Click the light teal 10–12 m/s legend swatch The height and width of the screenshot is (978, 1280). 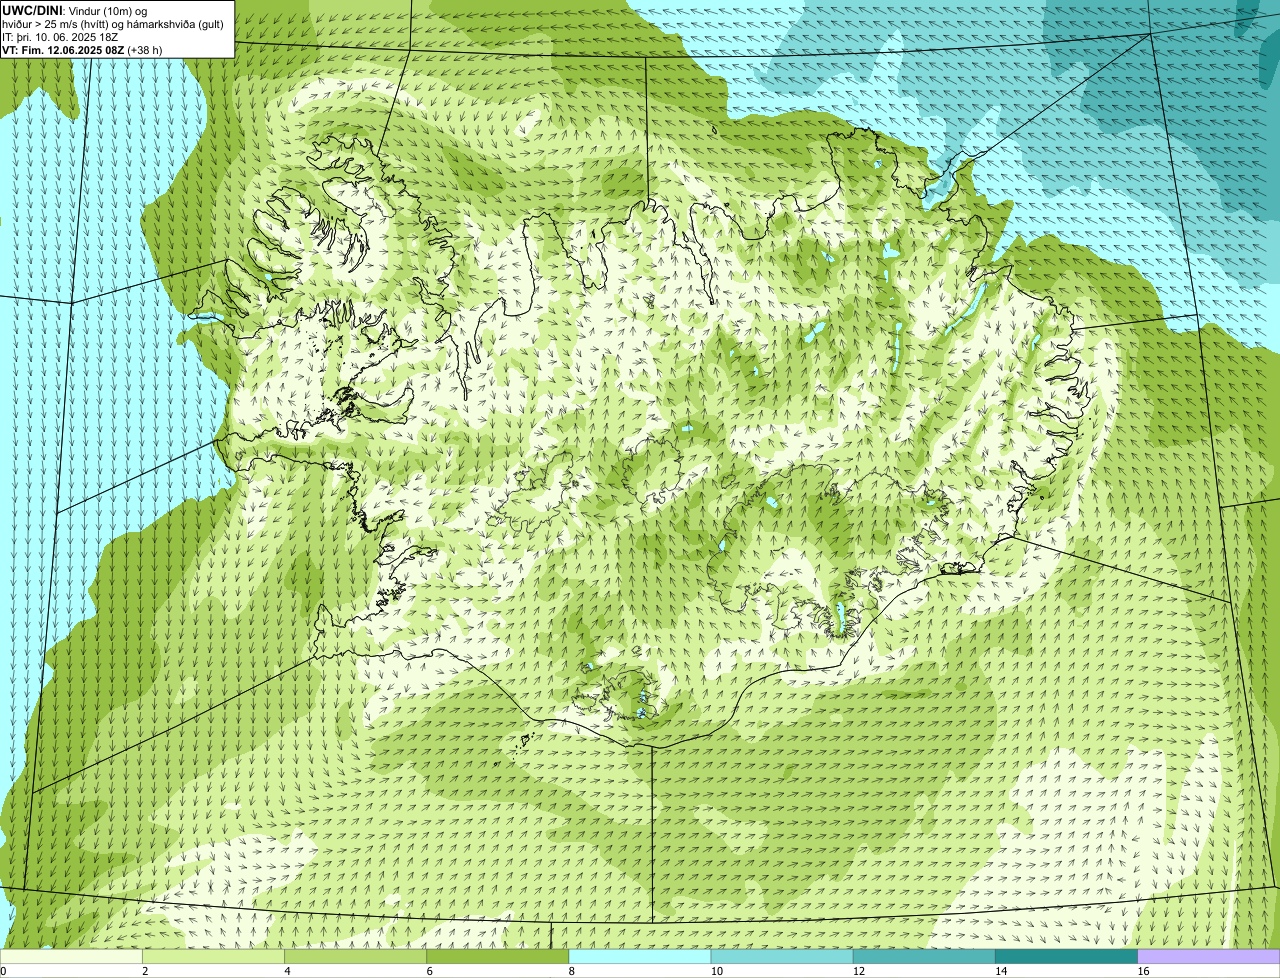(783, 956)
